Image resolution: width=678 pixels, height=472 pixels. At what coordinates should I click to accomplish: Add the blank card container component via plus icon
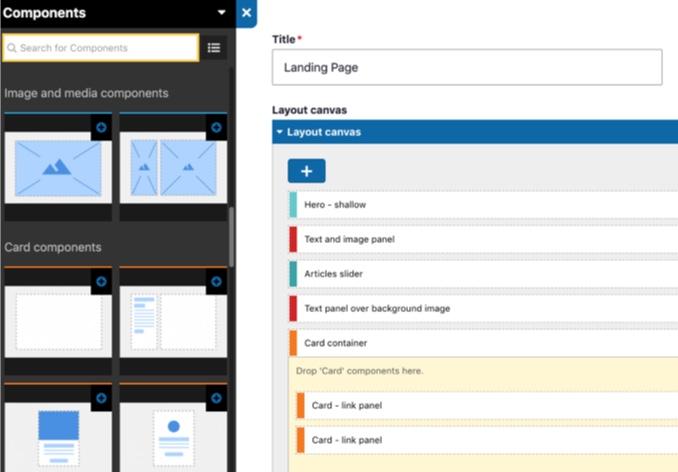coord(101,283)
